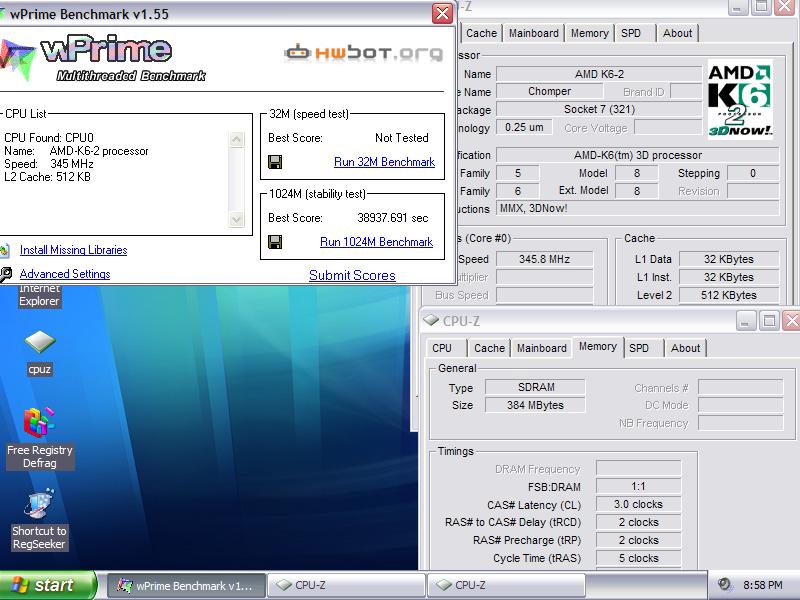This screenshot has height=600, width=800.
Task: Select the second CPU-Z taskbar button
Action: pyautogui.click(x=506, y=586)
